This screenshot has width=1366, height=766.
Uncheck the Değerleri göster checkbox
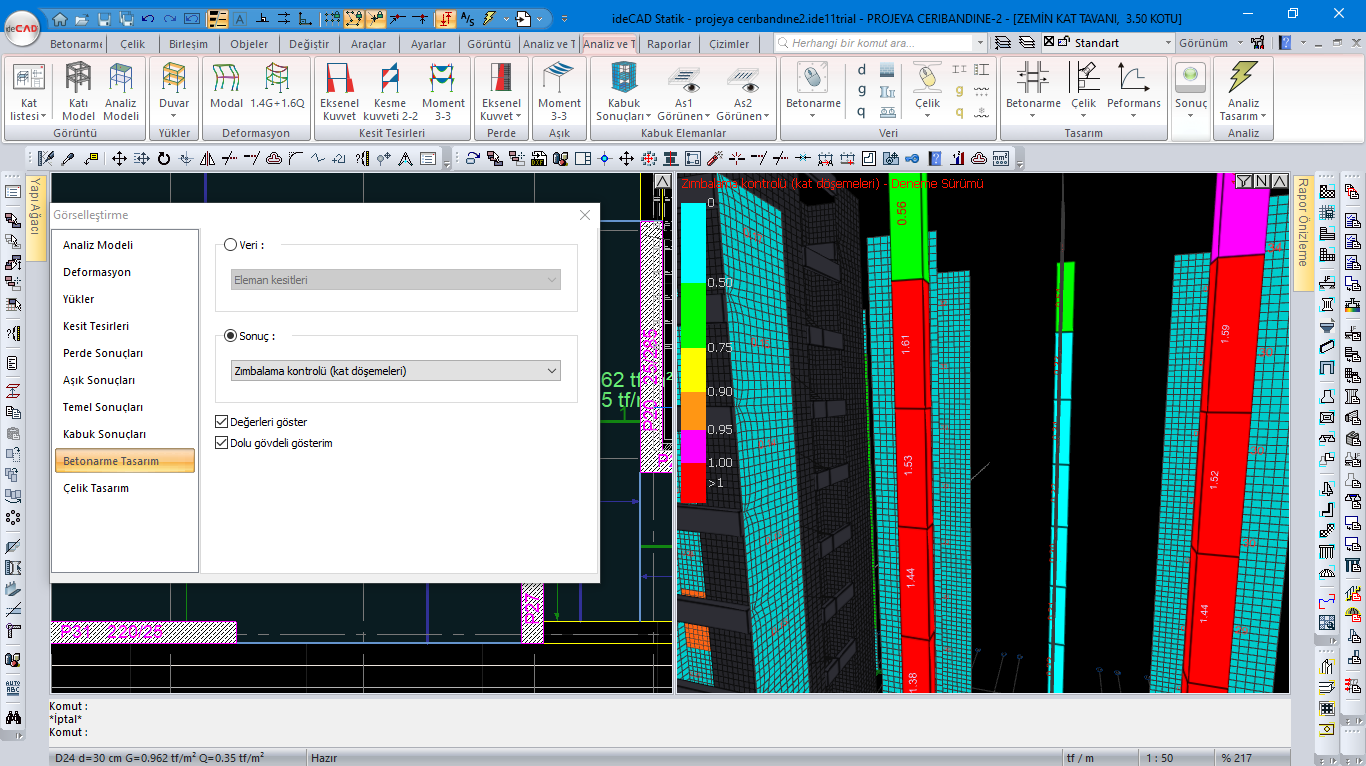click(222, 422)
